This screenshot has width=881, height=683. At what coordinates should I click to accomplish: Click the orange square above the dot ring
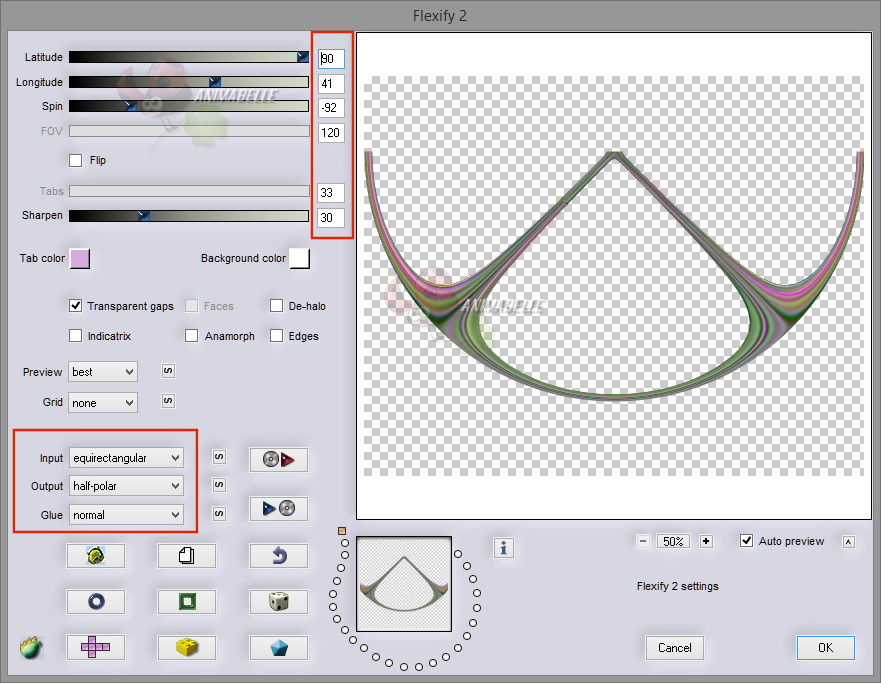click(342, 531)
